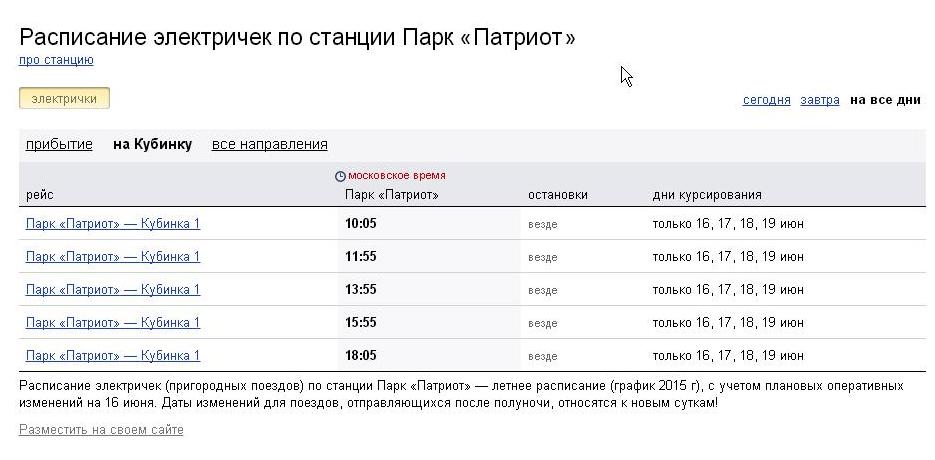Open the route link for 11:55 departure
The image size is (935, 460).
point(113,257)
